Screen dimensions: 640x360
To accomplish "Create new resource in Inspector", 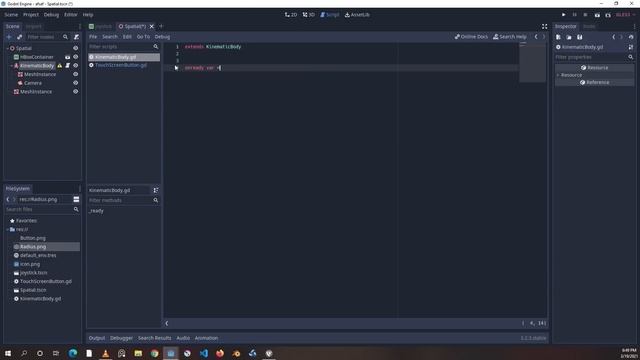I will (558, 37).
